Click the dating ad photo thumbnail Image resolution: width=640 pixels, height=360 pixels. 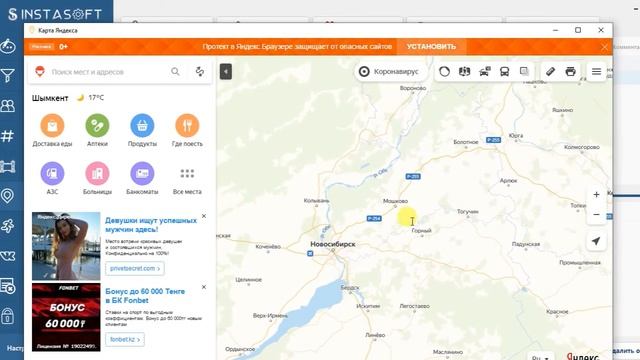[x=66, y=246]
